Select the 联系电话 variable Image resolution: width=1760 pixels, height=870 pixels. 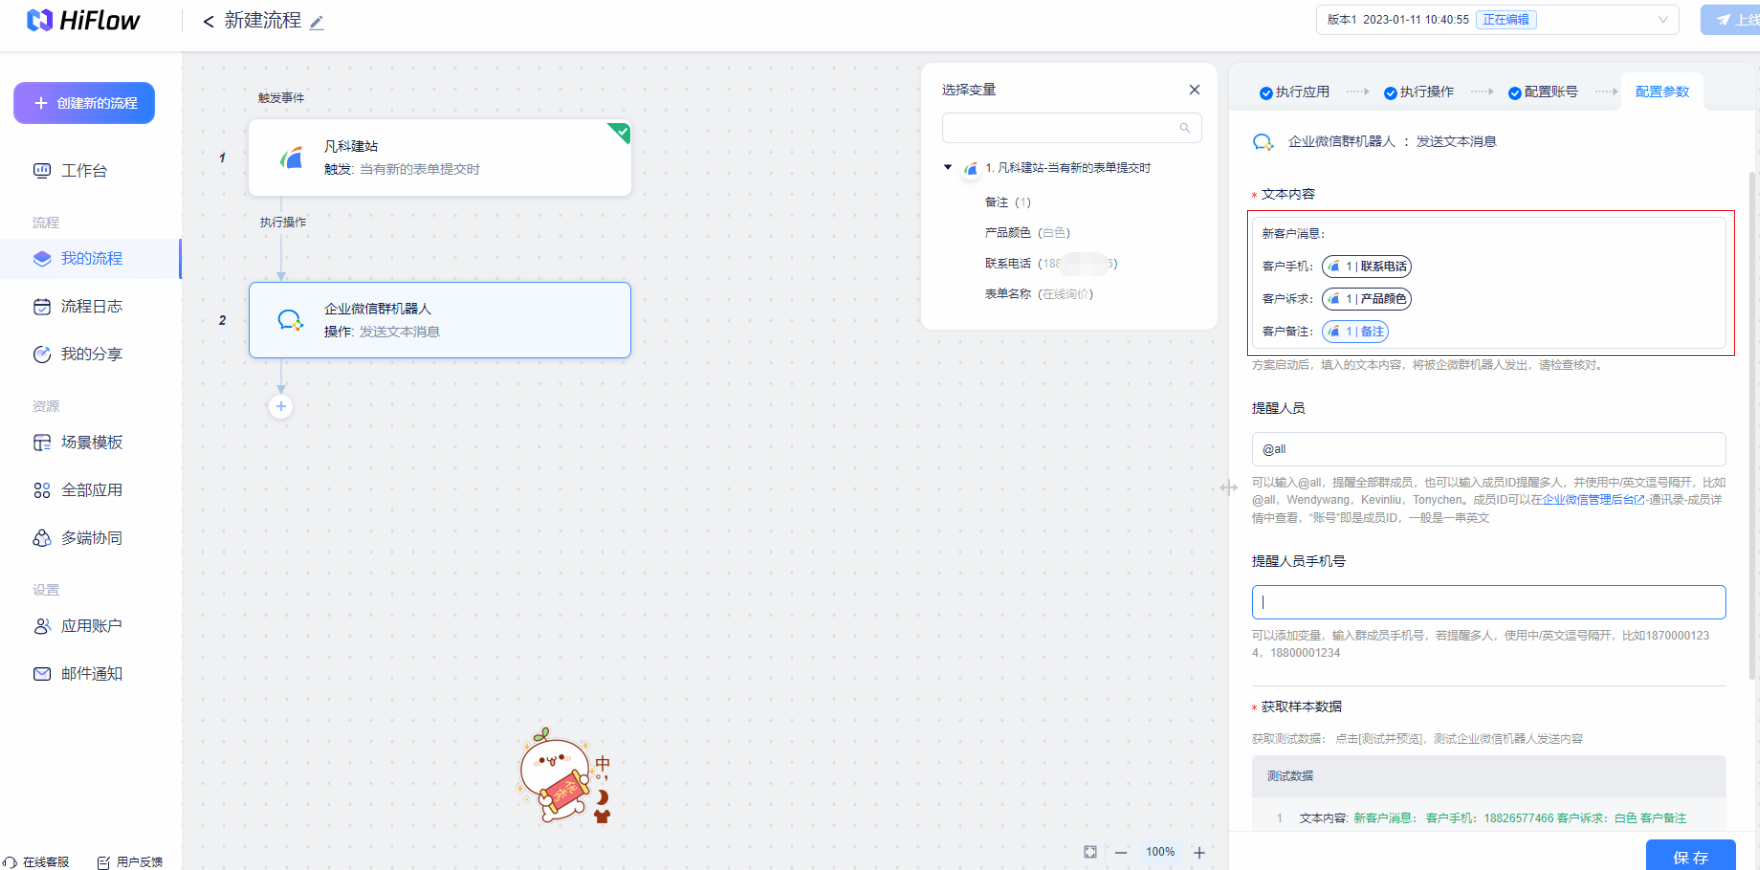click(x=1051, y=264)
